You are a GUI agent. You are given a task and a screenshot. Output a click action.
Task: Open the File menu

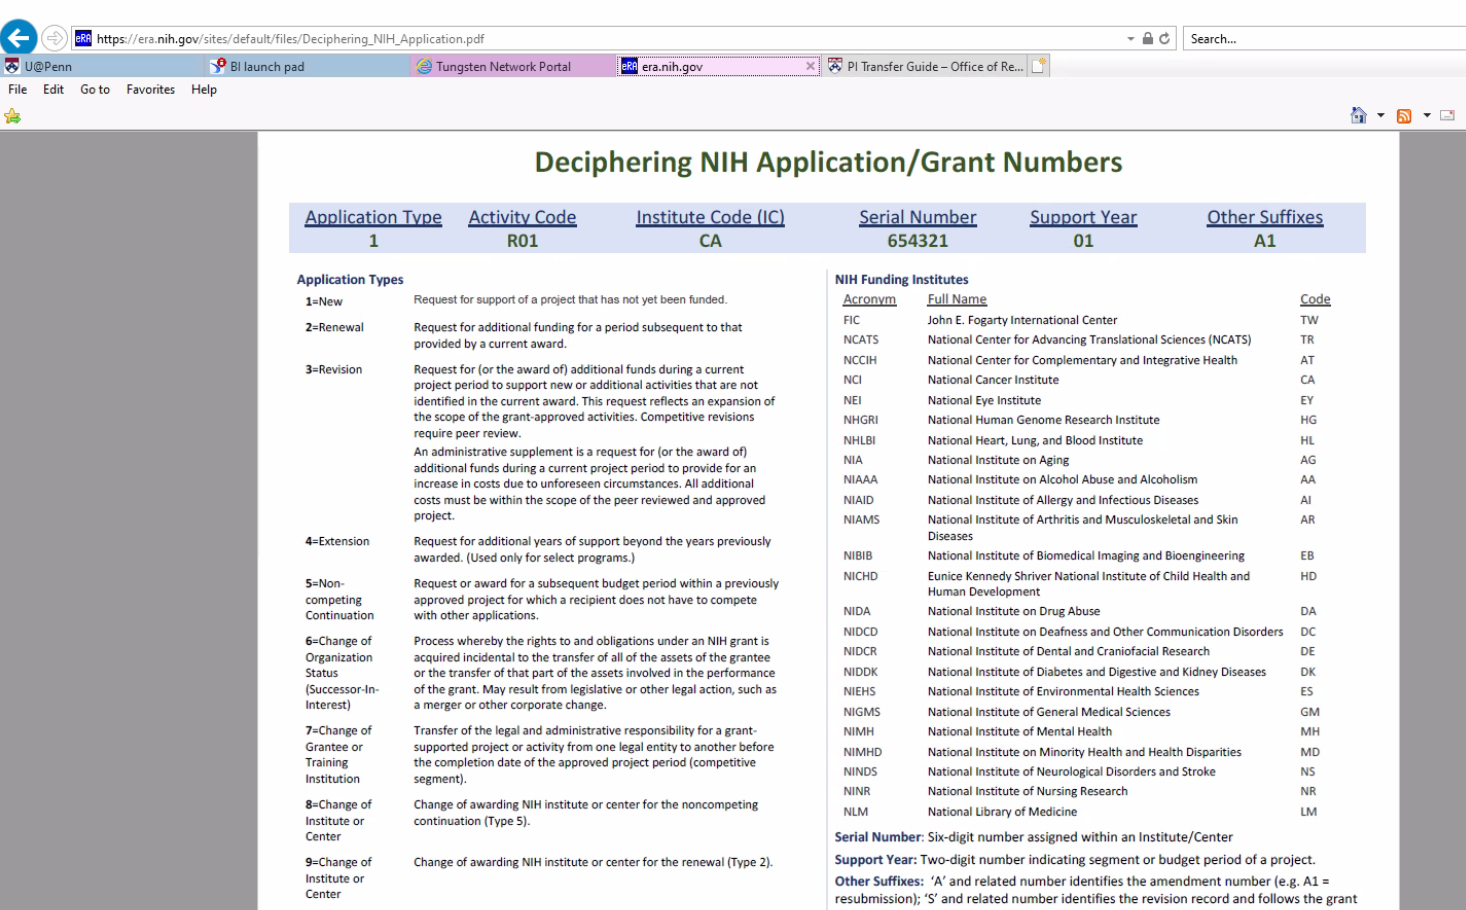(18, 89)
